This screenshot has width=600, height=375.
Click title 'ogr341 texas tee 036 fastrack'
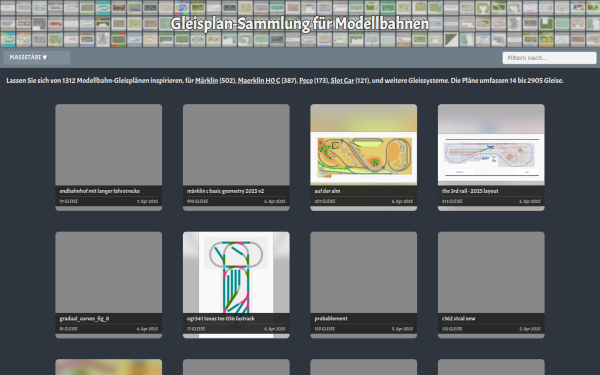pos(221,318)
